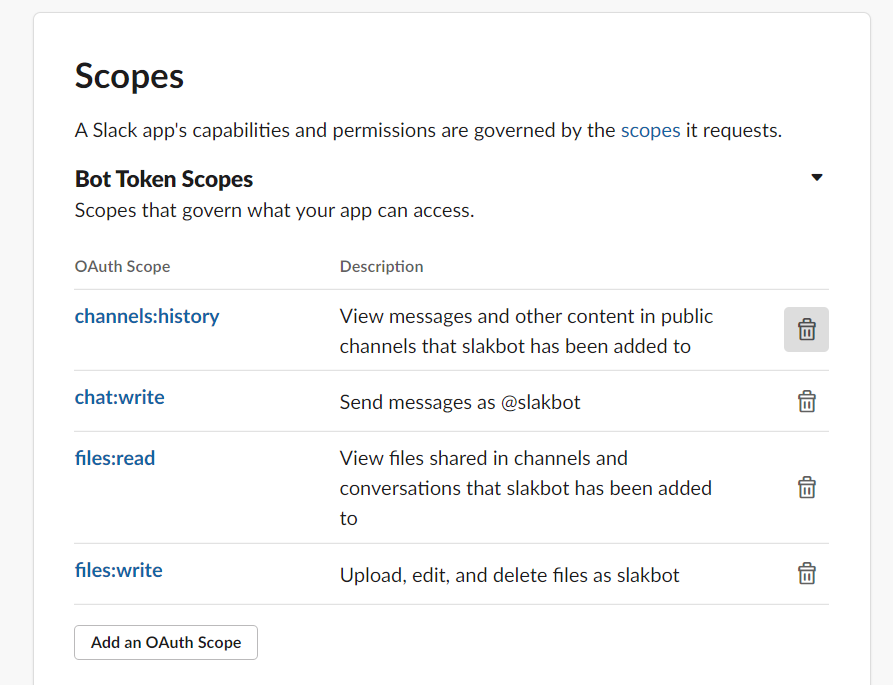Click the 'View messages and other content' description
This screenshot has height=685, width=893.
coord(526,331)
